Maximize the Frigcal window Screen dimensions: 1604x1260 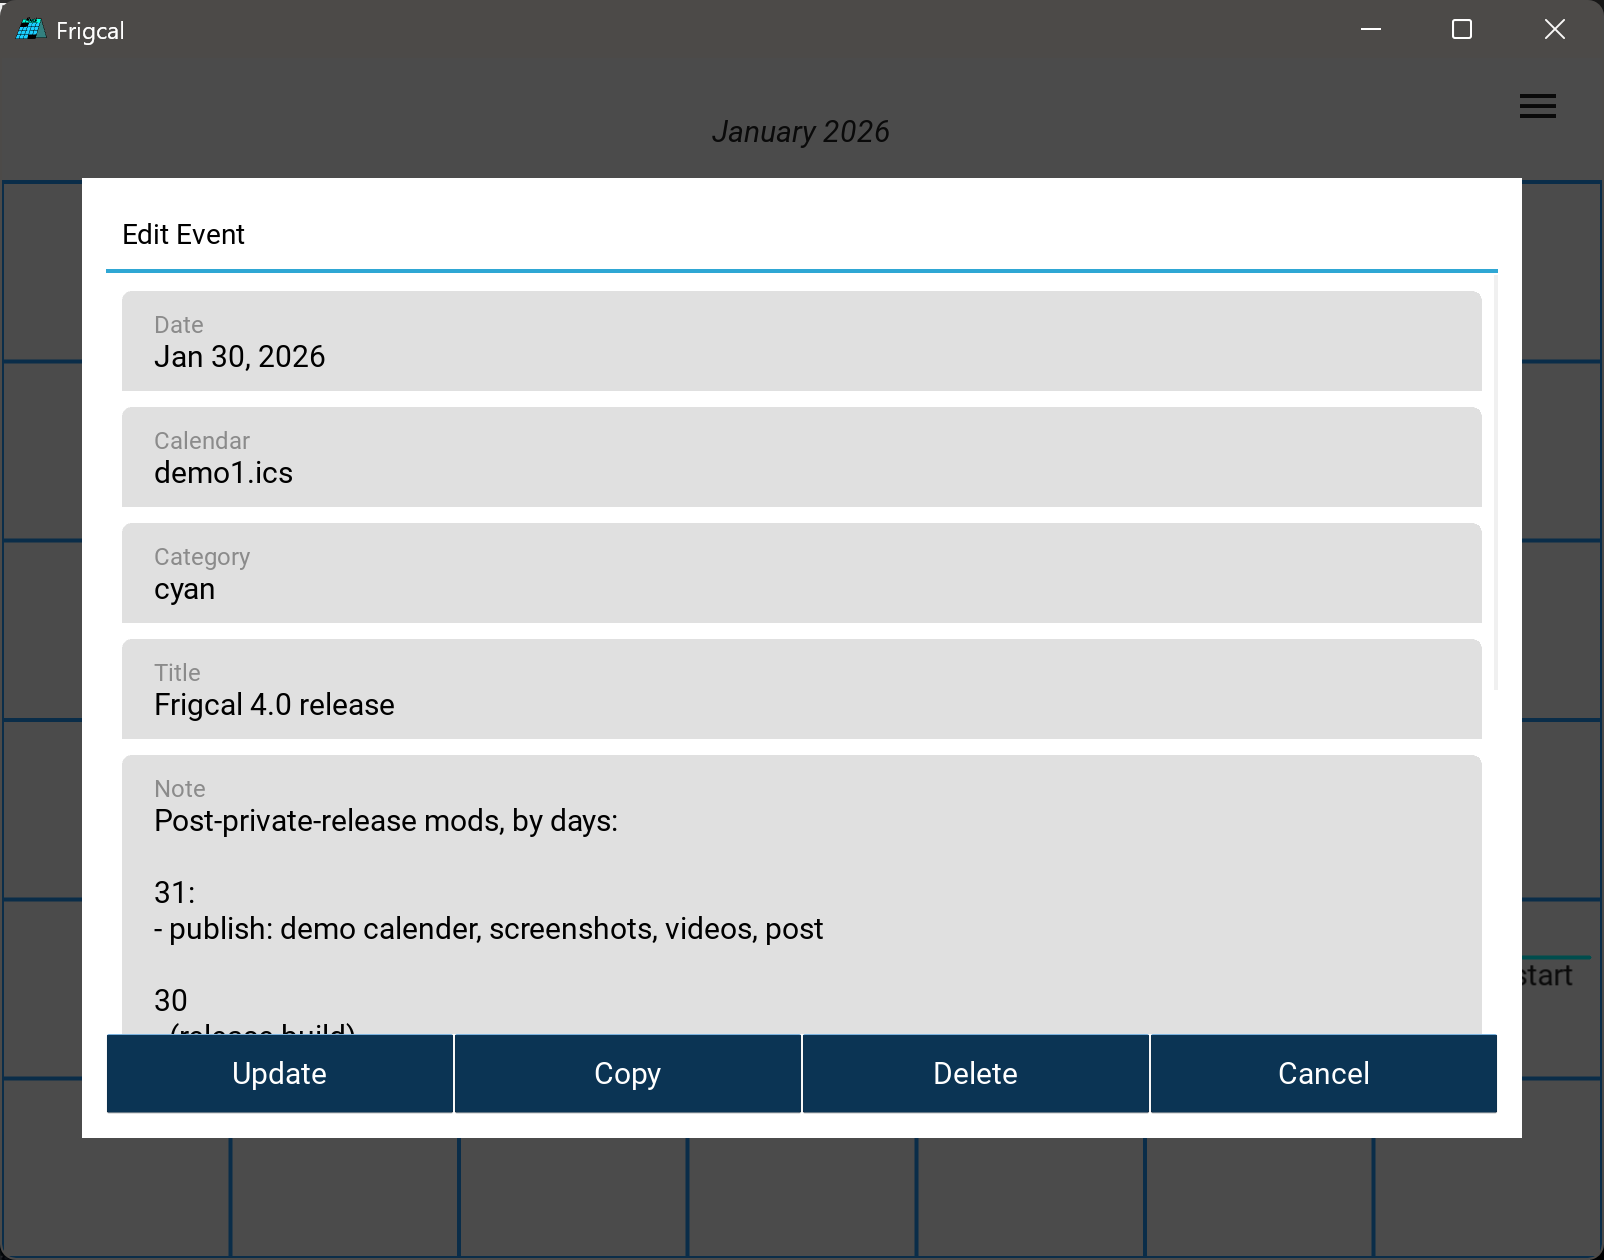(1461, 30)
